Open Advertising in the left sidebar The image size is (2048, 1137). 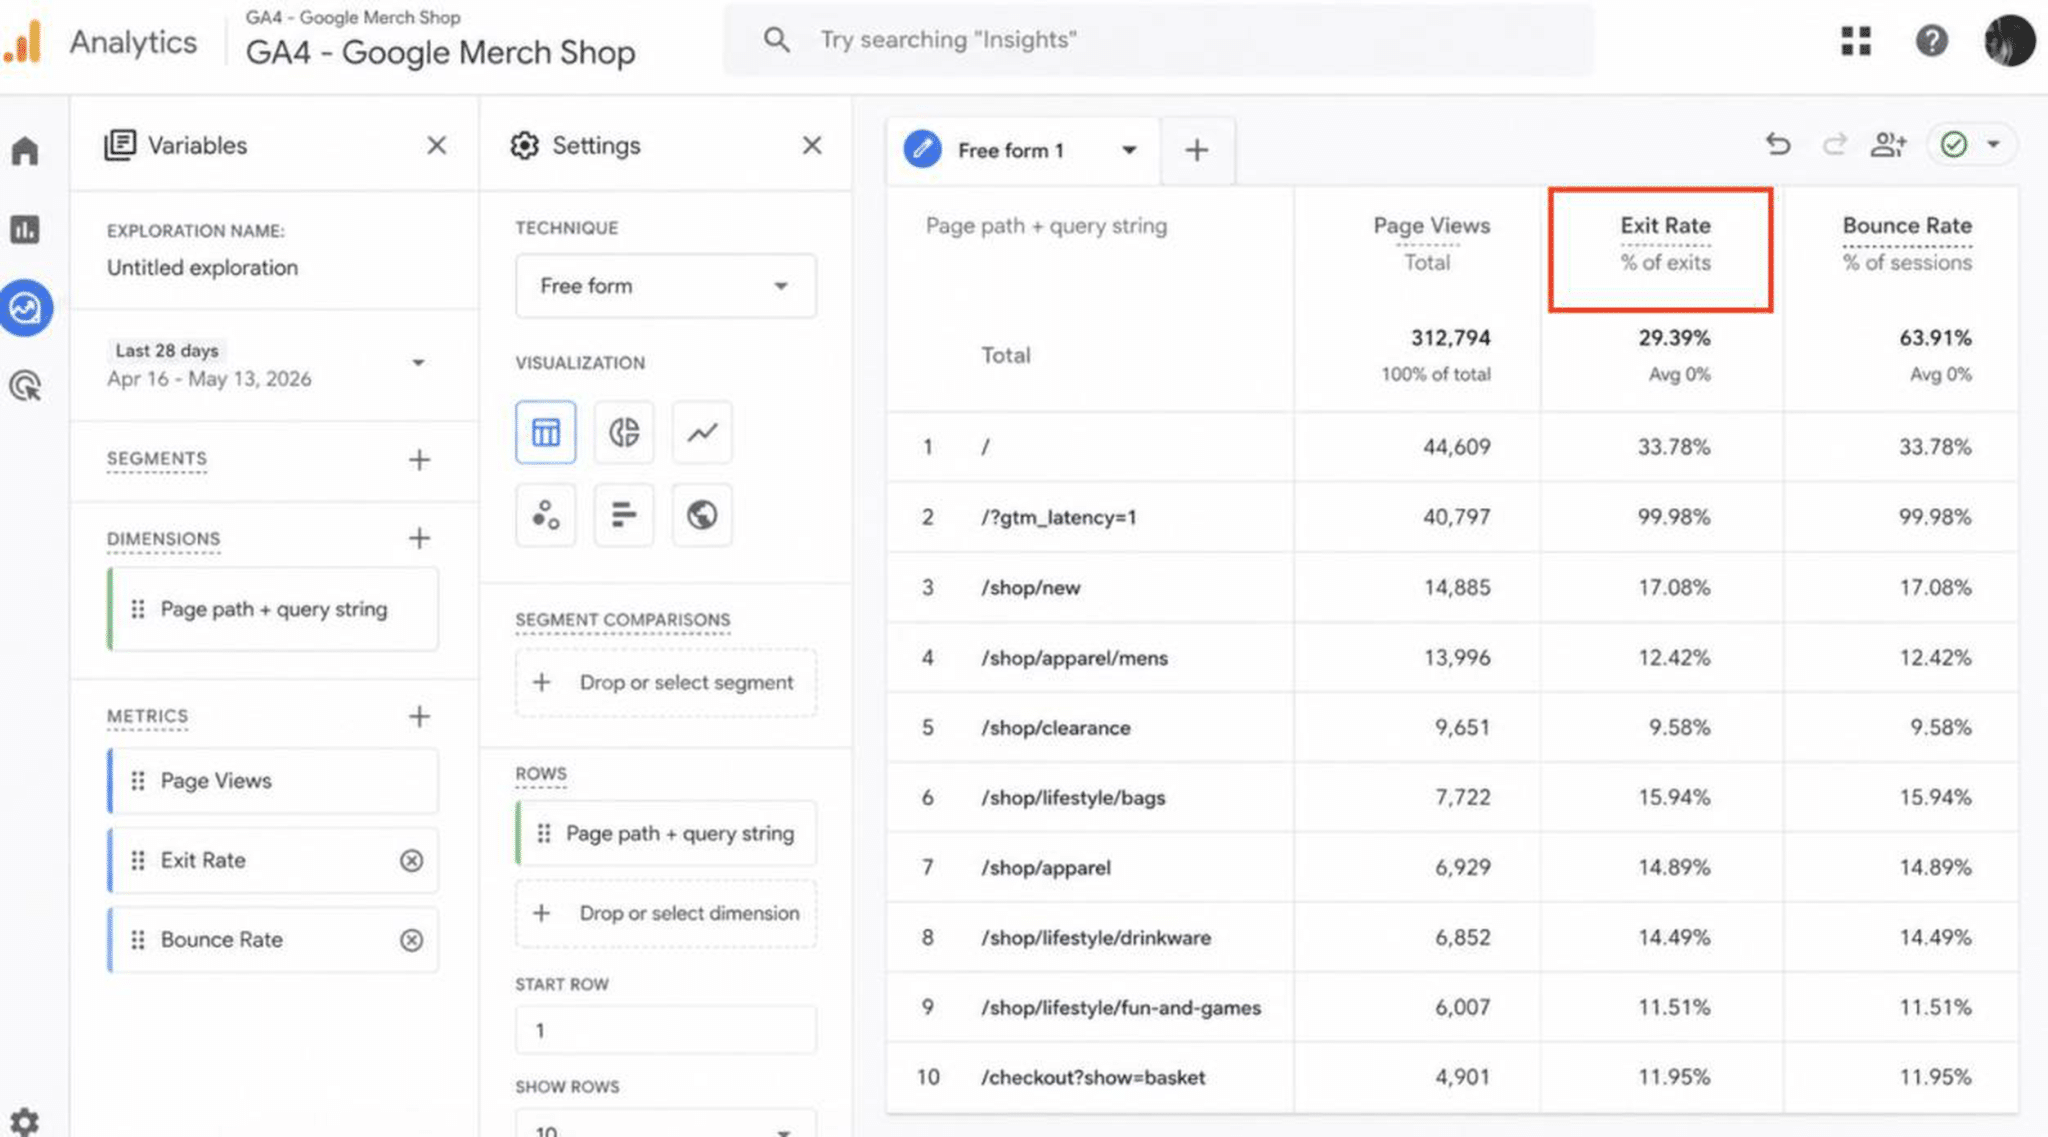click(x=25, y=385)
